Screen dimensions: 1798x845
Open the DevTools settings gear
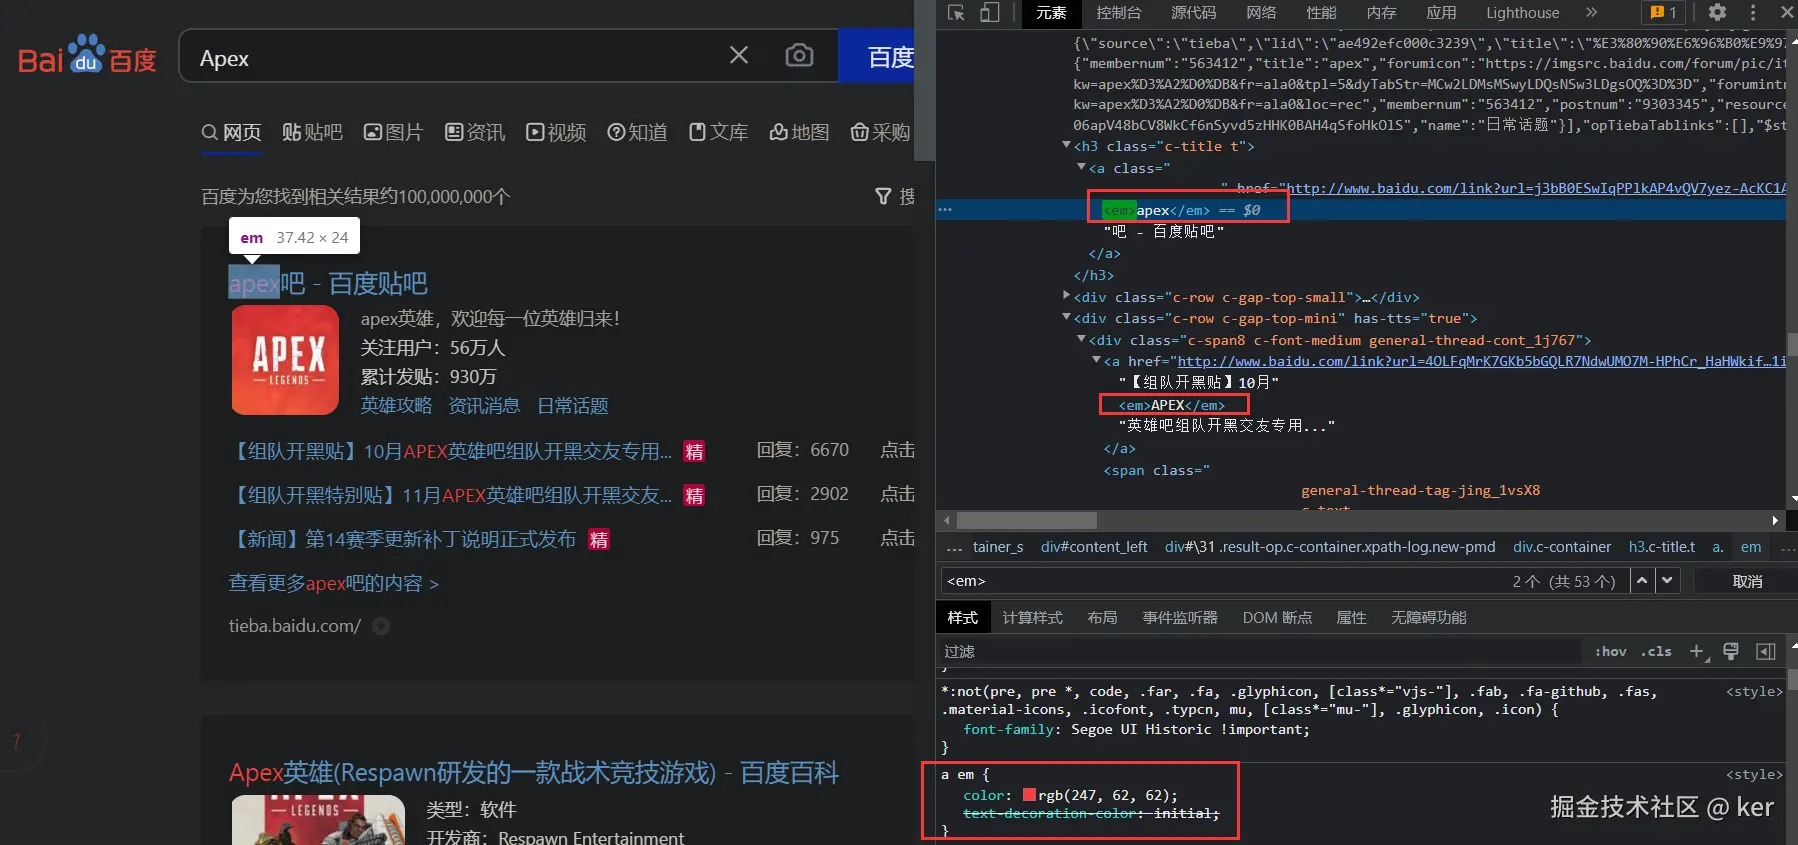pos(1717,12)
